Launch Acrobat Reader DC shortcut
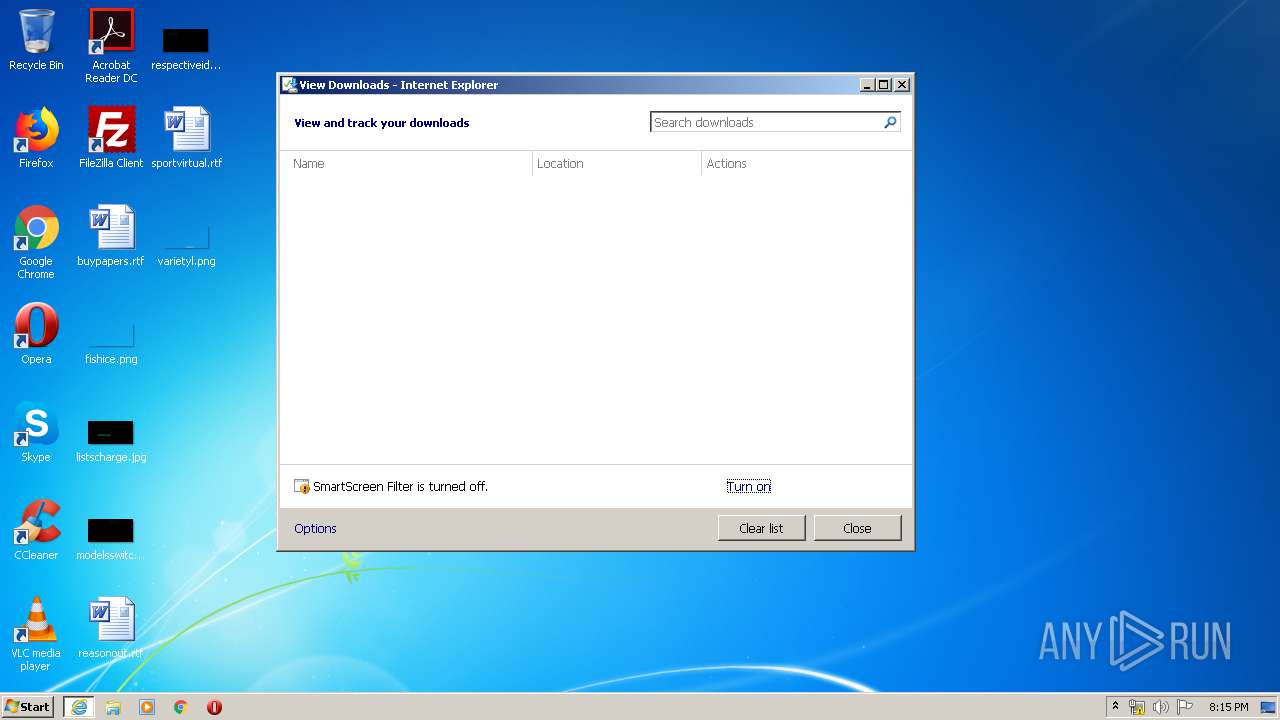The image size is (1280, 720). (111, 45)
